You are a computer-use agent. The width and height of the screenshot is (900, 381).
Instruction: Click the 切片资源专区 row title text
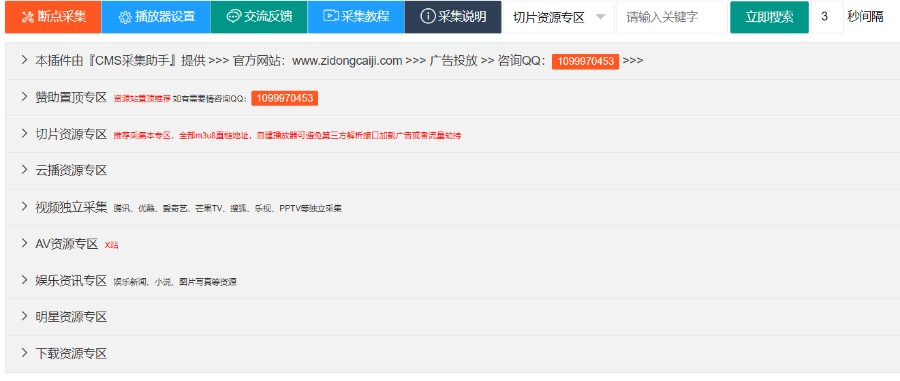[71, 134]
